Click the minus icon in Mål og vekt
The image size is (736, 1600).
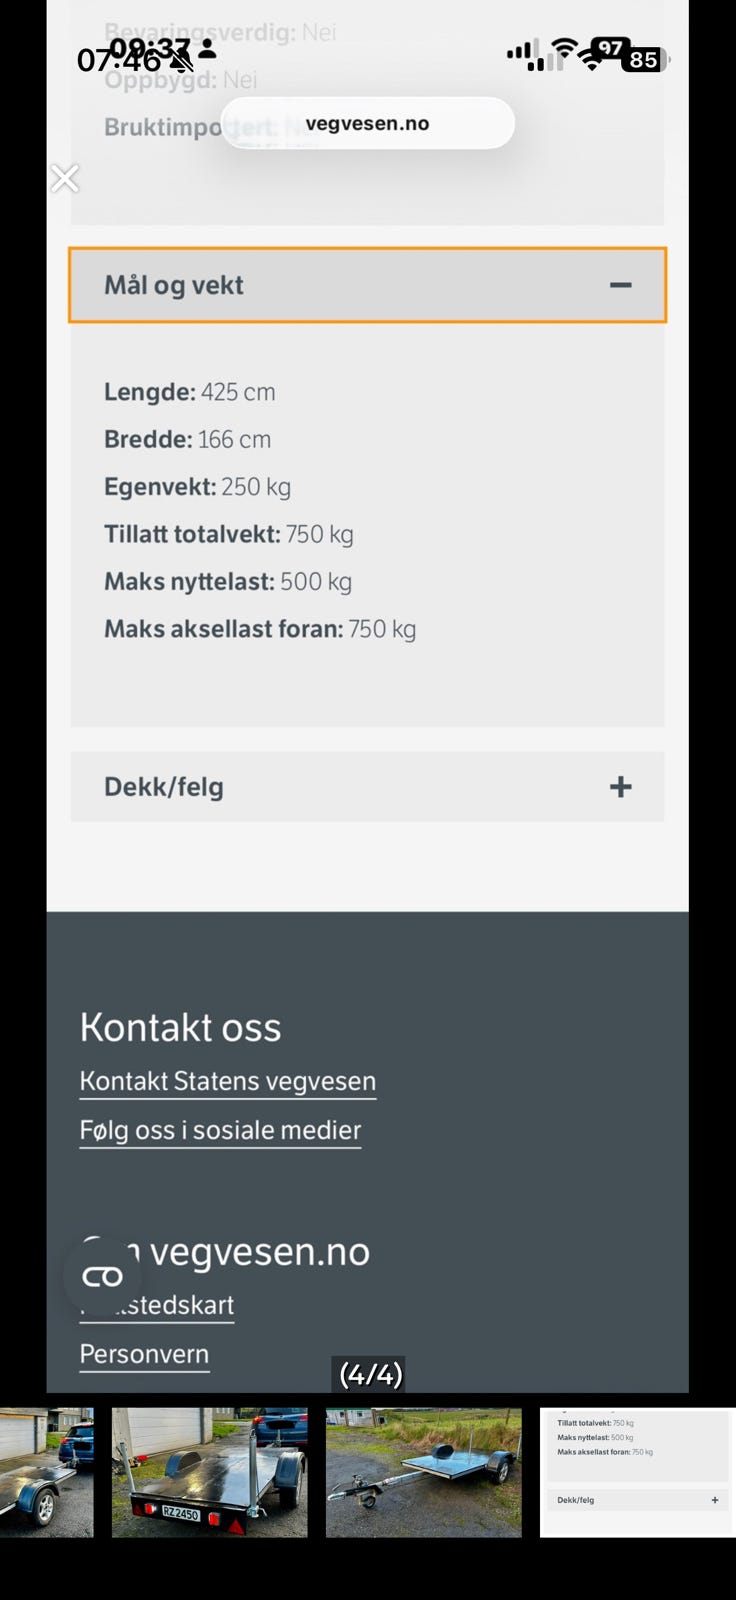point(620,285)
